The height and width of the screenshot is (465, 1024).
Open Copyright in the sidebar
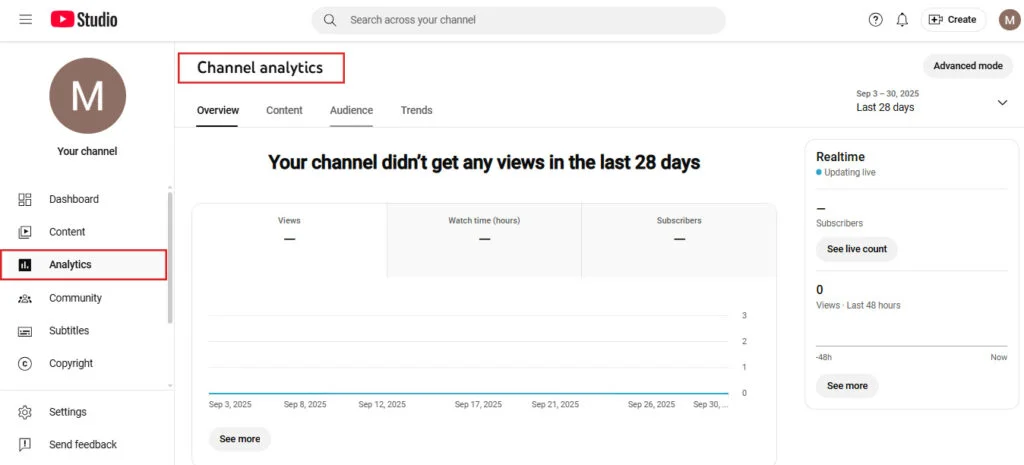[71, 364]
